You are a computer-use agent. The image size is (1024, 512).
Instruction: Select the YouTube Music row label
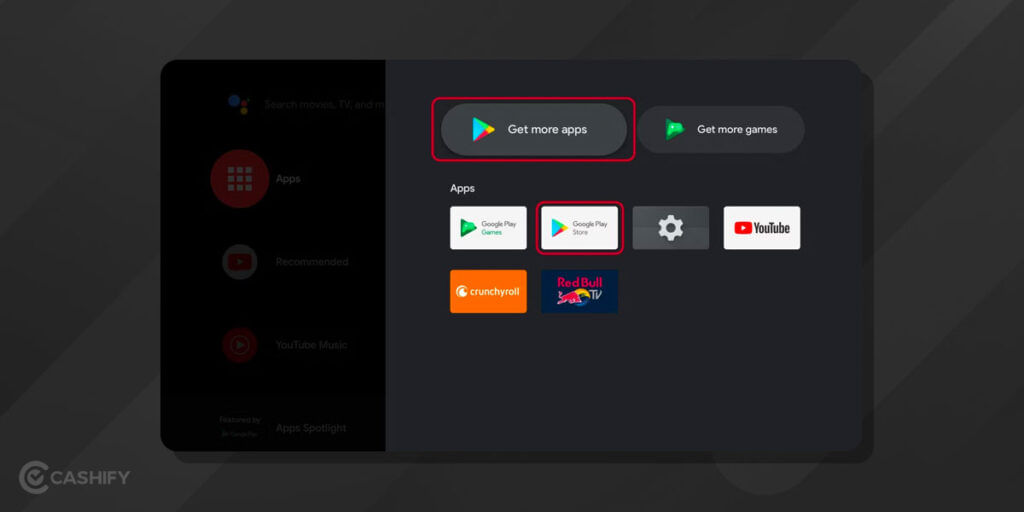point(312,345)
